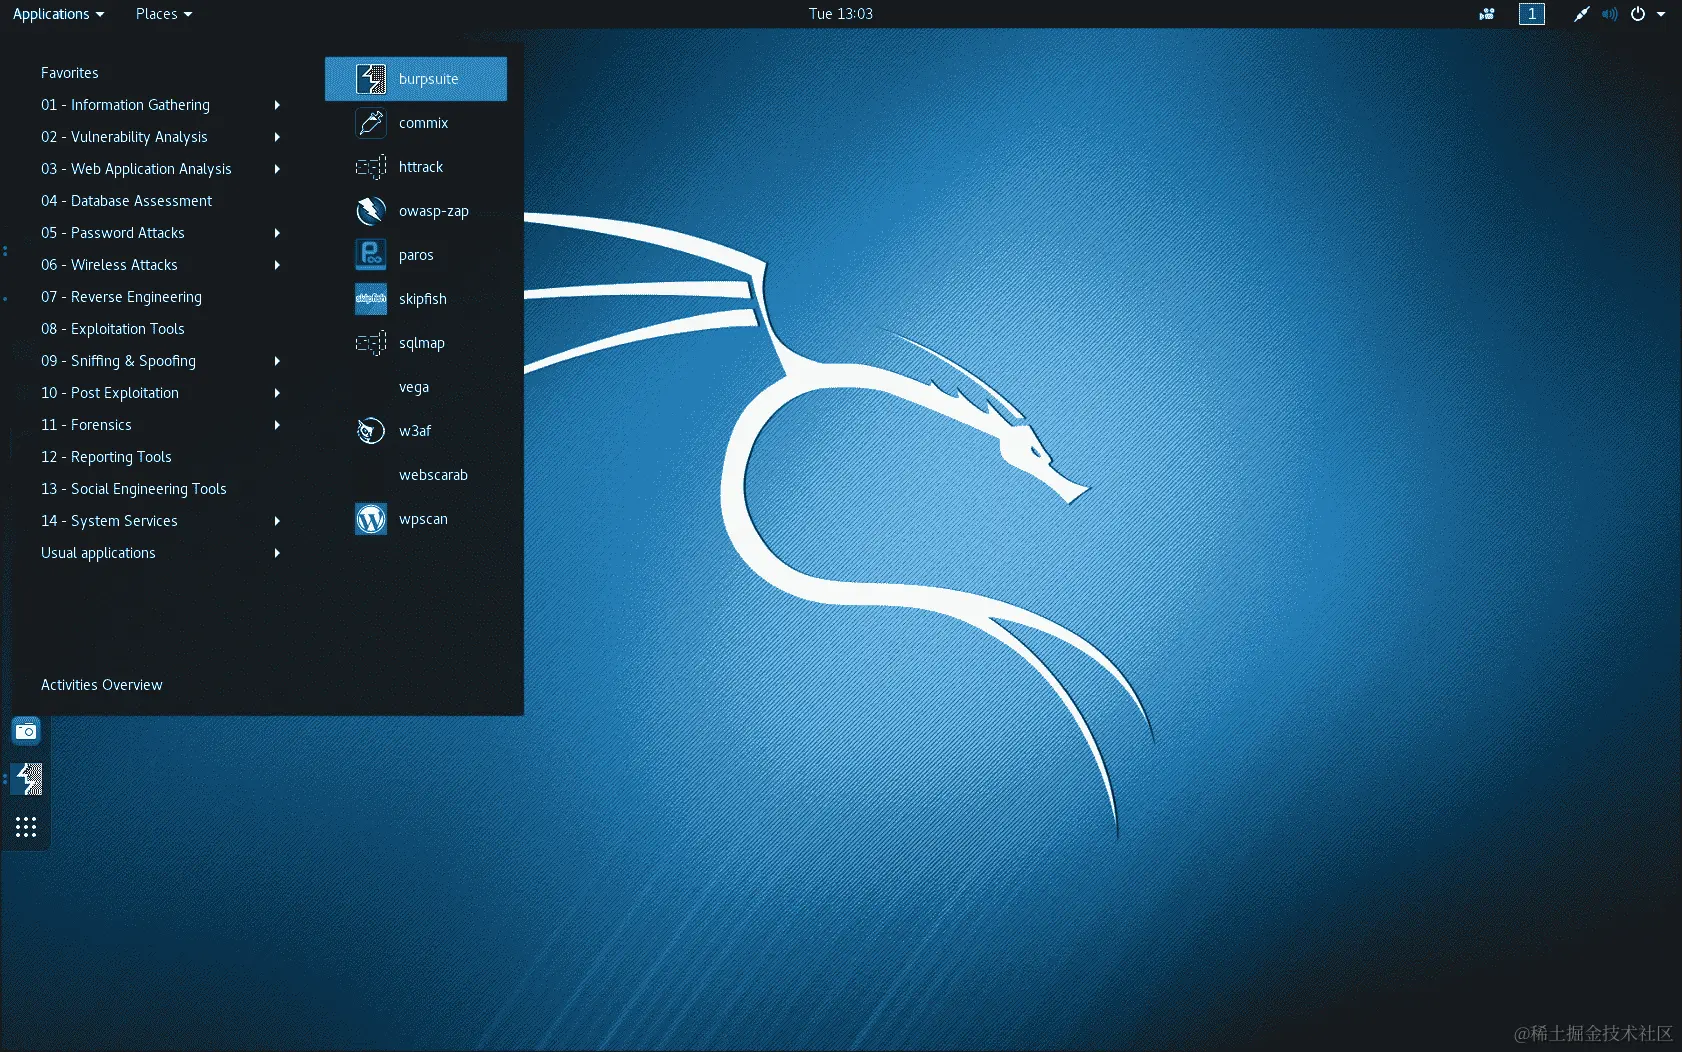Click the power icon in top bar

pyautogui.click(x=1638, y=14)
